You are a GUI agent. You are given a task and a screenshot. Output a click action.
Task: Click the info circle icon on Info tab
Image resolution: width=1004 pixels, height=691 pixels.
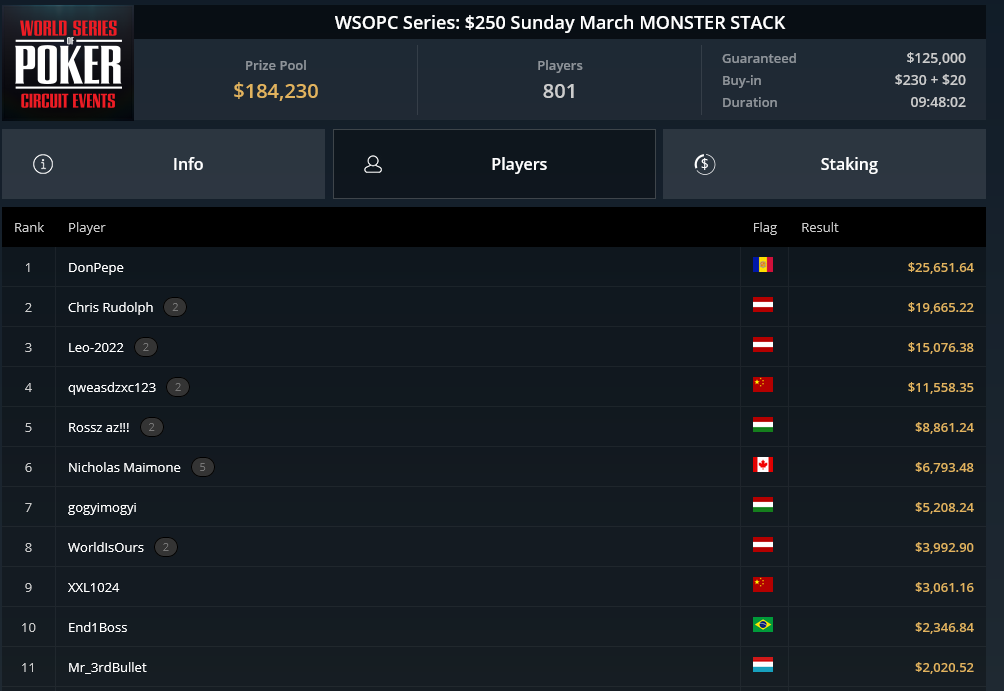[43, 164]
